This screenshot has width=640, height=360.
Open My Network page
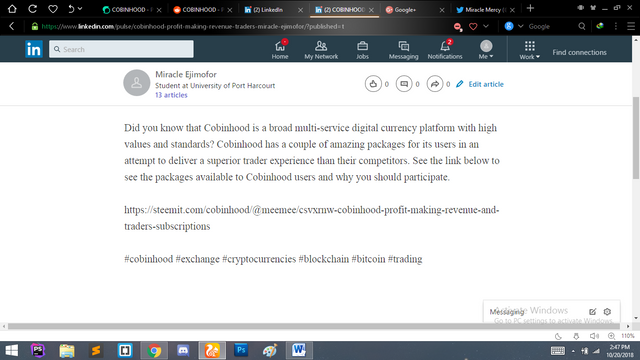click(x=321, y=50)
